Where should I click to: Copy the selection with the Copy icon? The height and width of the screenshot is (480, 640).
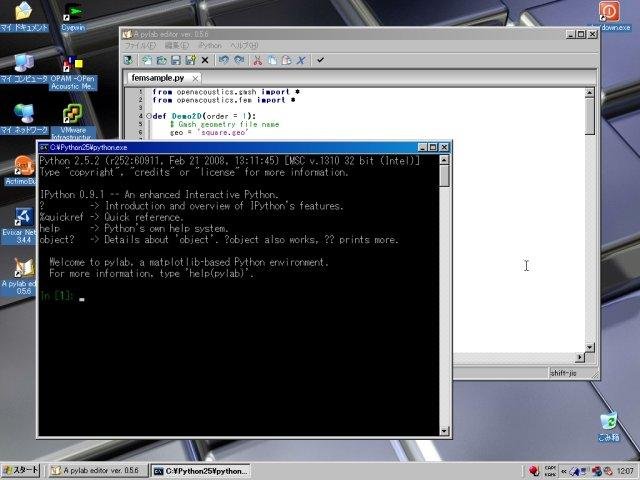pos(272,60)
